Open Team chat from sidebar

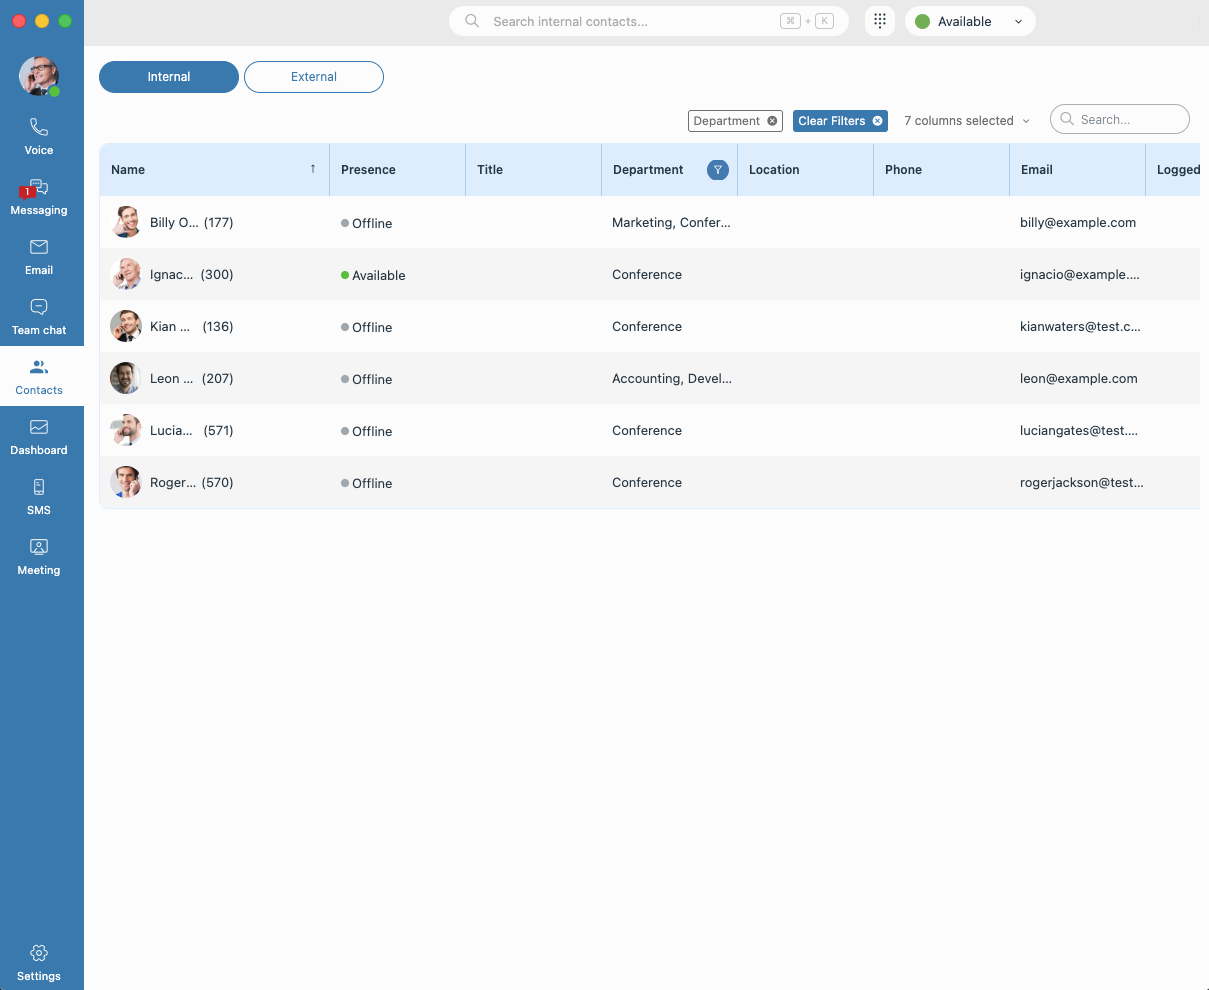point(39,316)
